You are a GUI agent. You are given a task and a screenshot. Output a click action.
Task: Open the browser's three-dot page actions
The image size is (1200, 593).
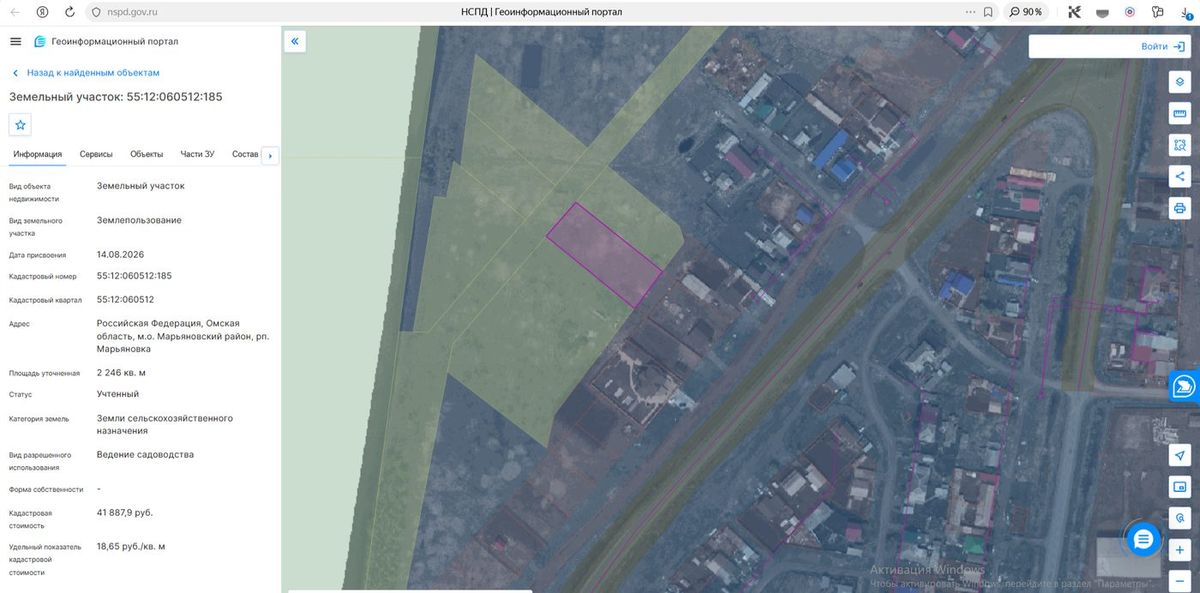969,12
